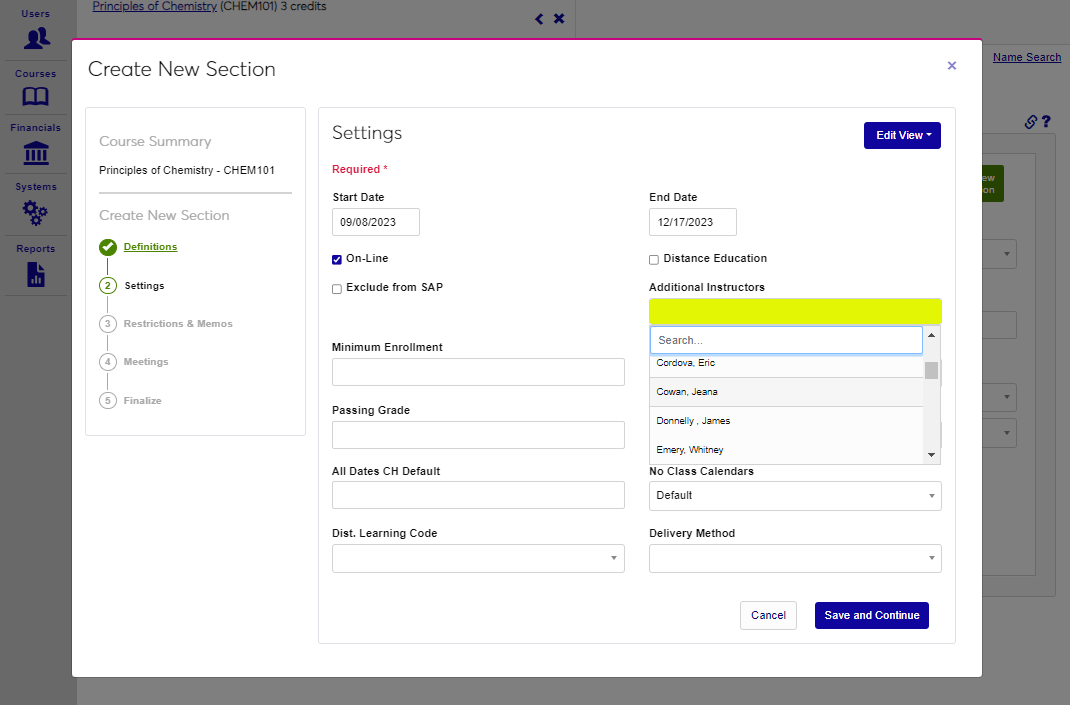The width and height of the screenshot is (1070, 705).
Task: Enable the Distance Education checkbox
Action: pyautogui.click(x=654, y=260)
